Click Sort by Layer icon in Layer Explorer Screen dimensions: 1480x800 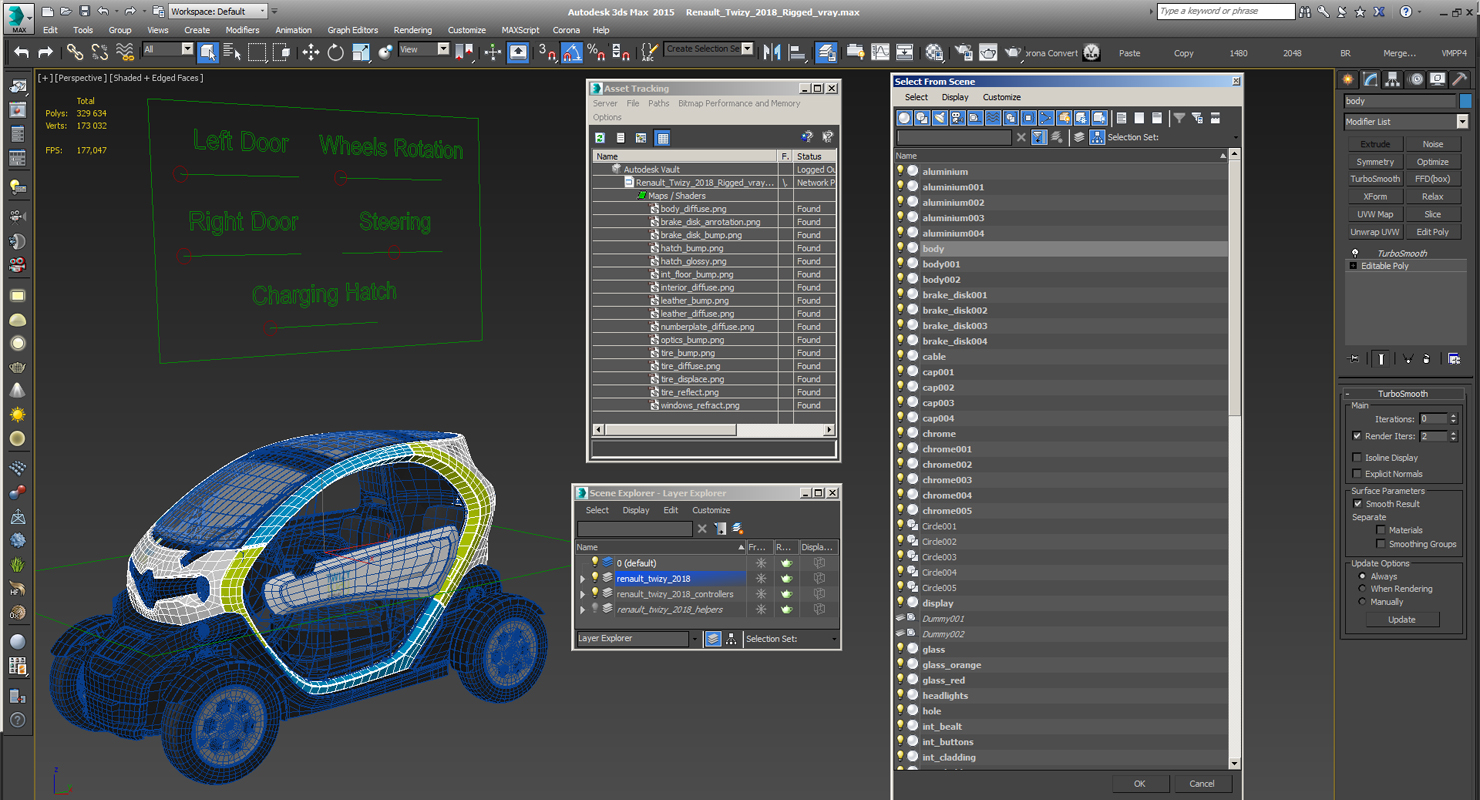pos(713,638)
